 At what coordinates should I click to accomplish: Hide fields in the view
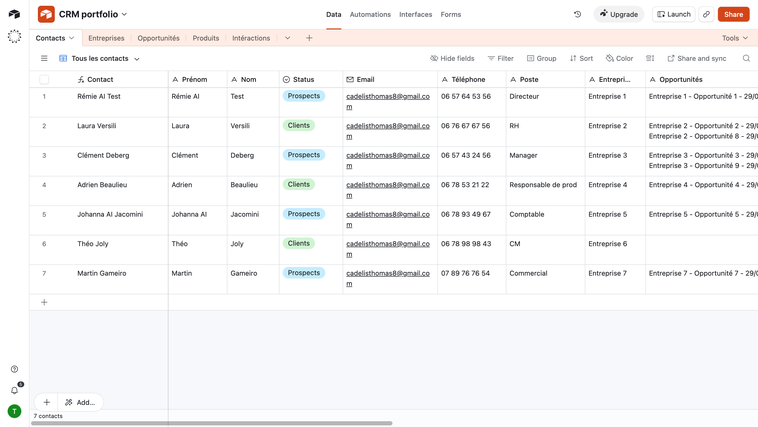(x=452, y=59)
